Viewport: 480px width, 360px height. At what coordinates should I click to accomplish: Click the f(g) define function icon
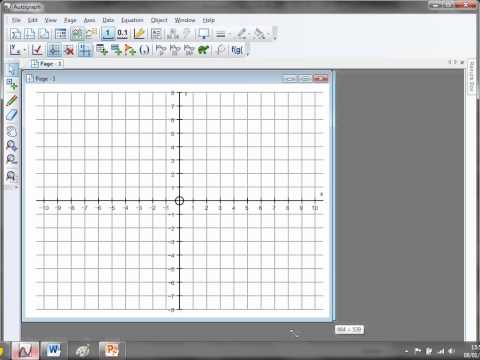point(237,50)
